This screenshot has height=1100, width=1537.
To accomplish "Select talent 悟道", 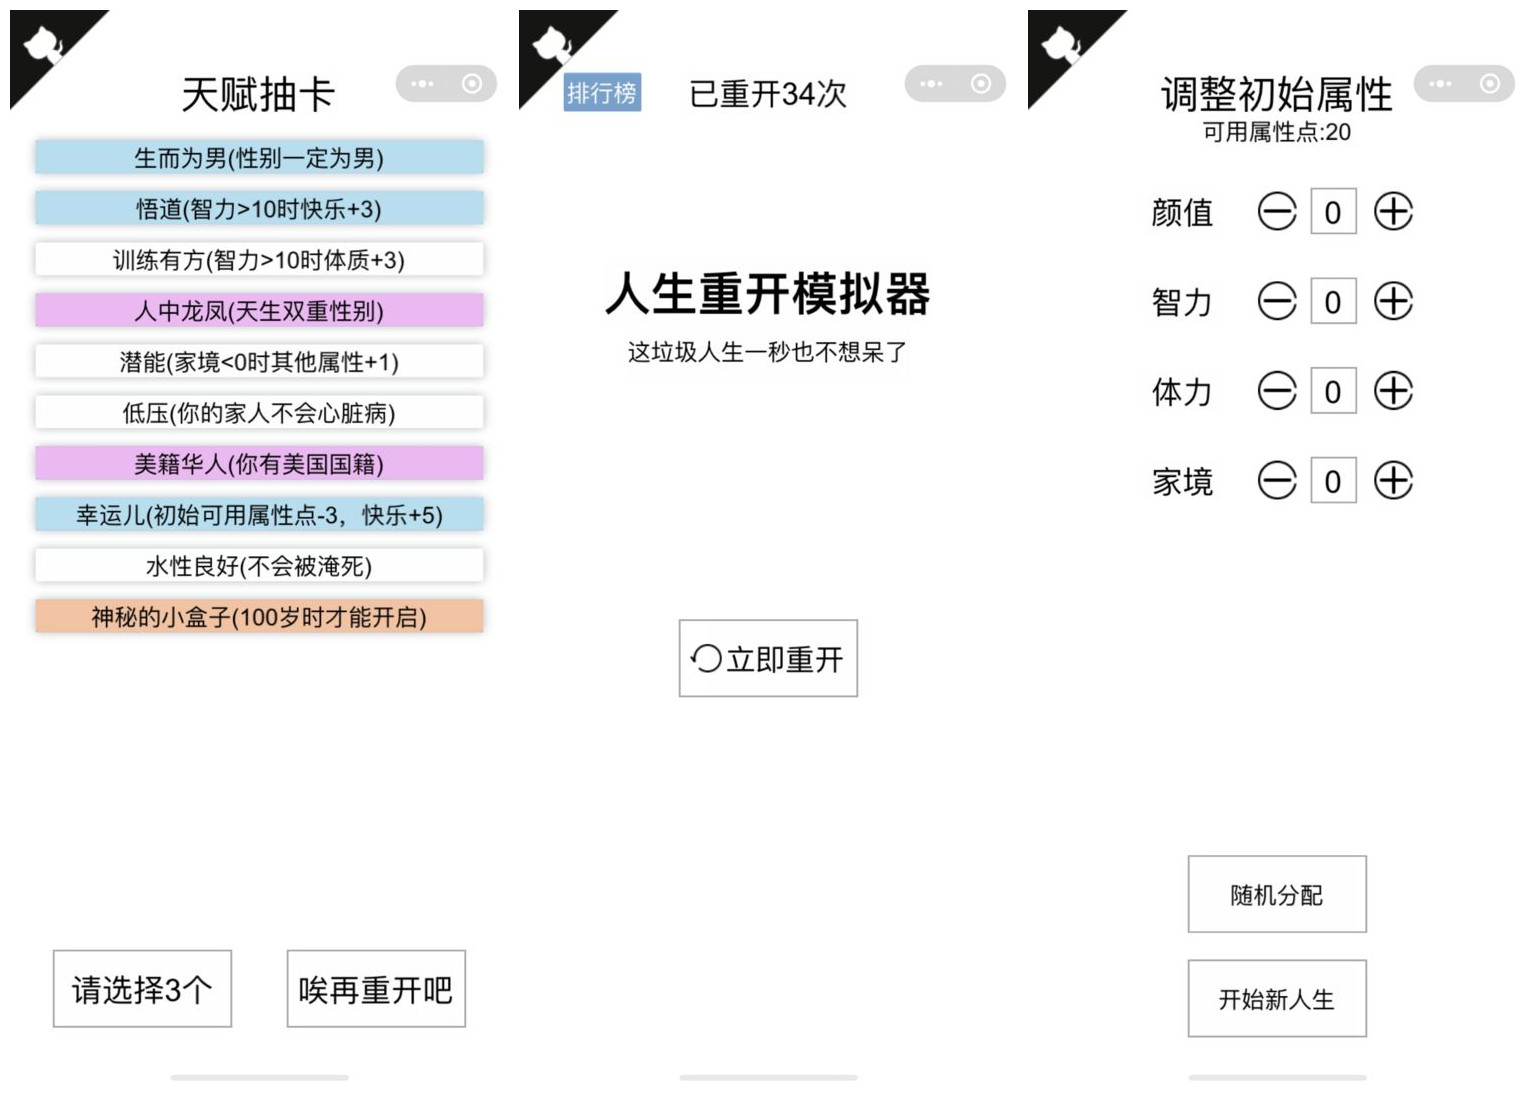I will pos(259,209).
